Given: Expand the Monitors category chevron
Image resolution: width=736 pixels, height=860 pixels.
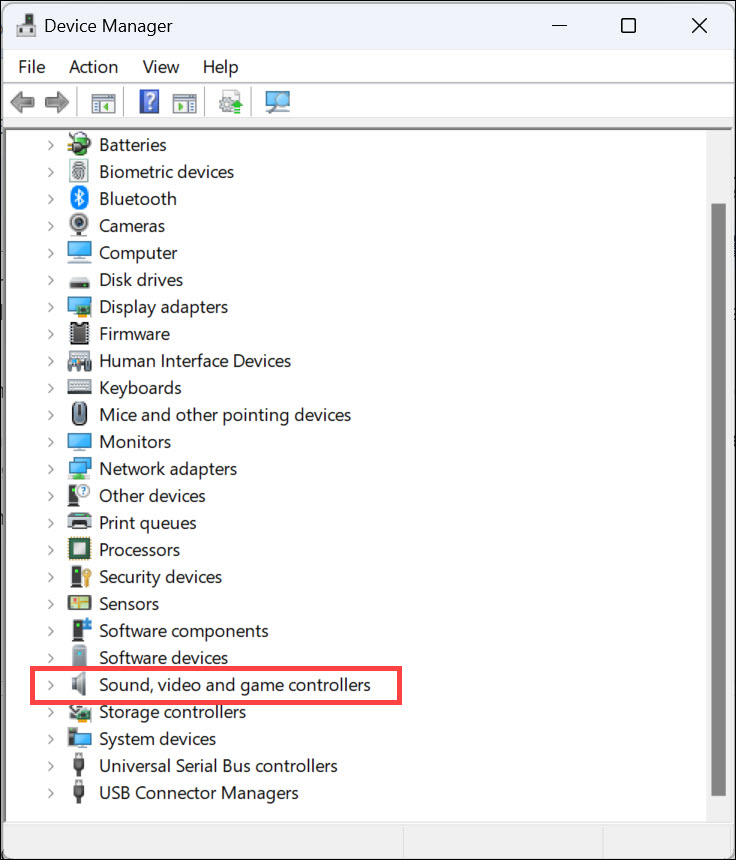Looking at the screenshot, I should pos(50,442).
